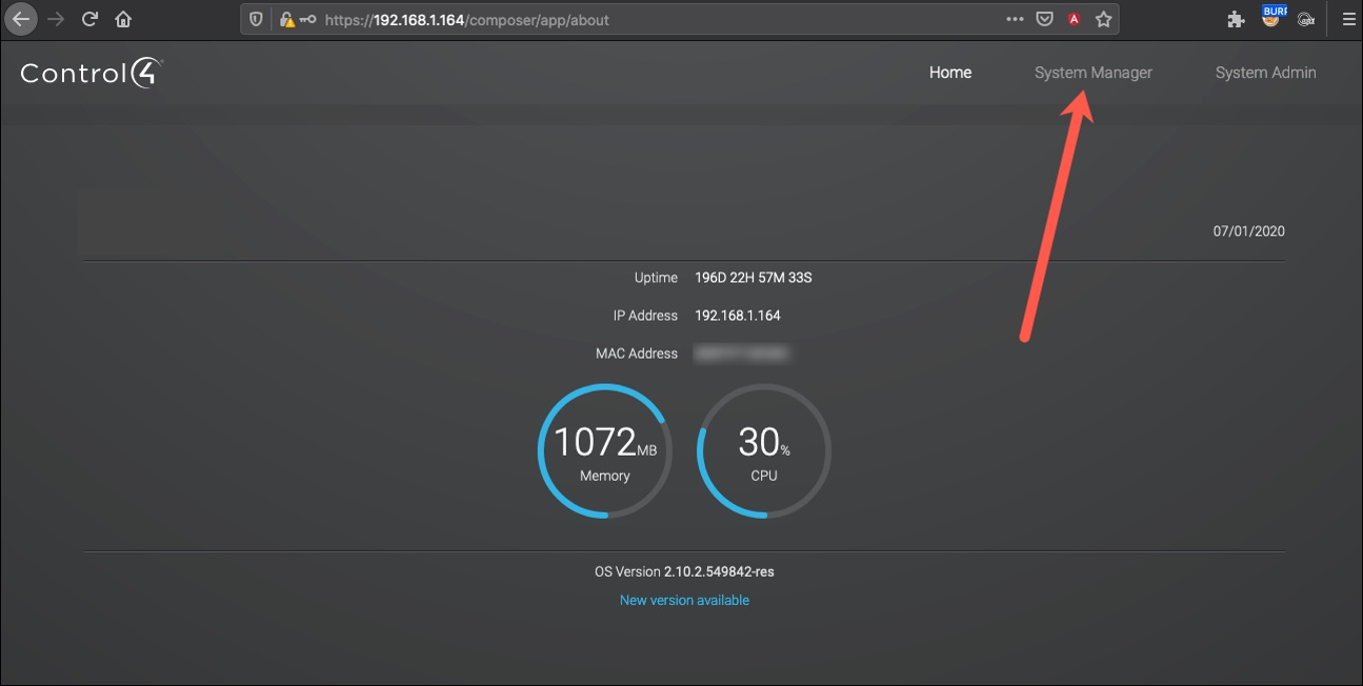Click the Control4 logo
1363x686 pixels.
(91, 73)
